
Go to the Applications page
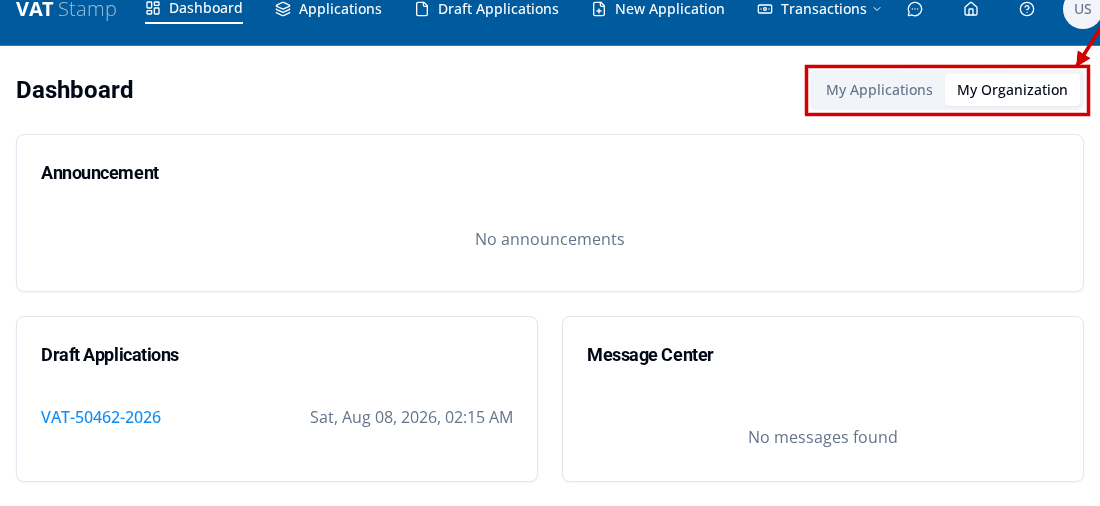328,9
